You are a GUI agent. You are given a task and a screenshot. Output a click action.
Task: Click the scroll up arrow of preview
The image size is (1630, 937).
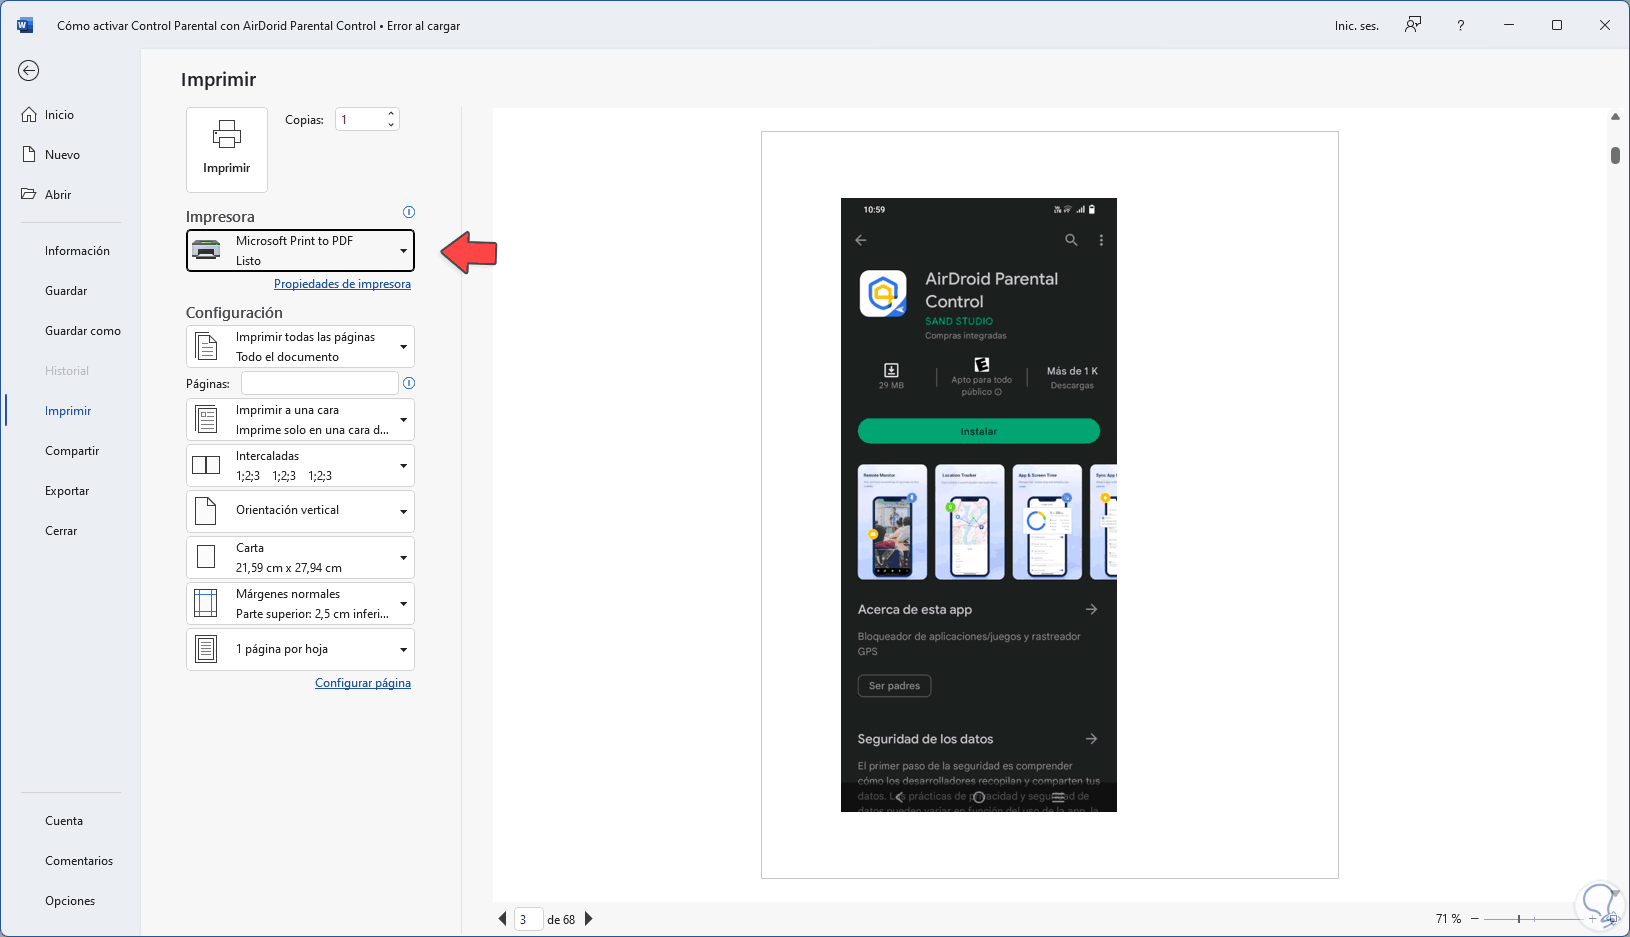point(1615,117)
